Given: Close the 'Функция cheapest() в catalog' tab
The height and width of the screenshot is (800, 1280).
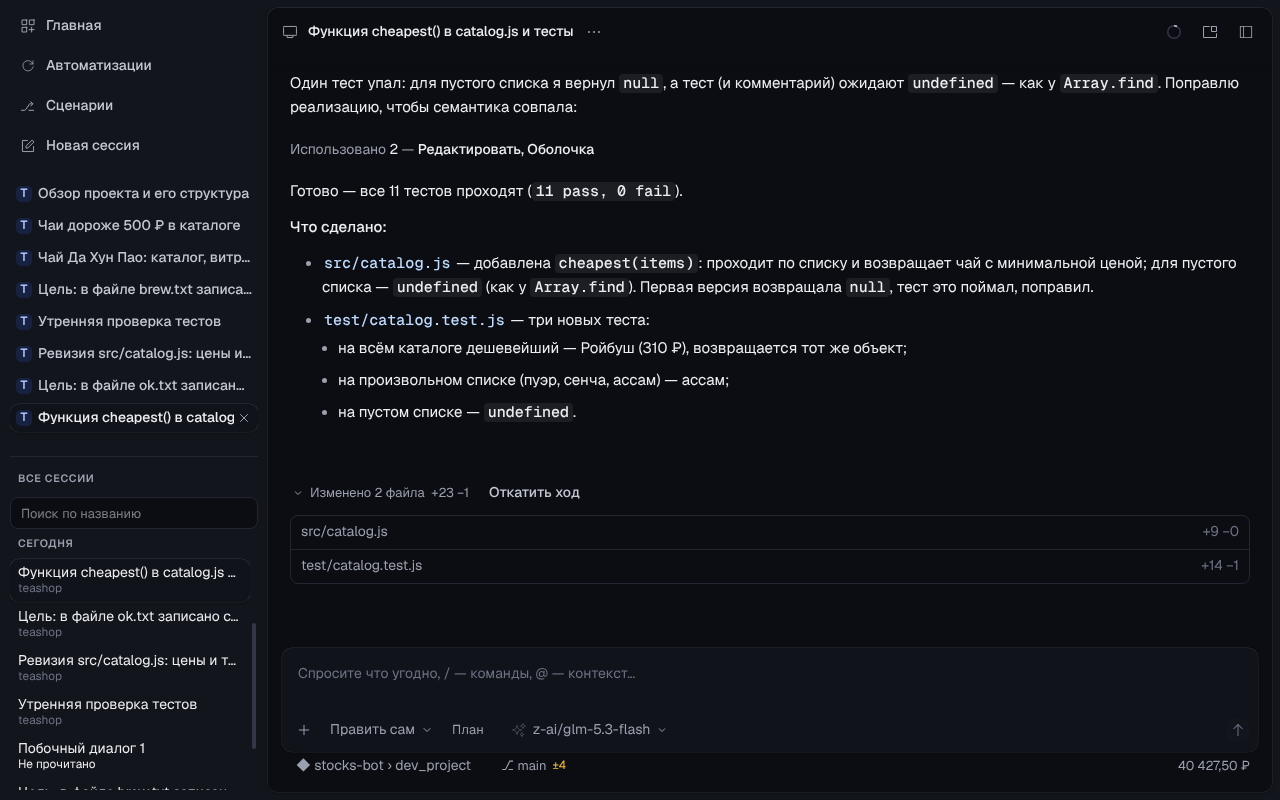Looking at the screenshot, I should 244,418.
